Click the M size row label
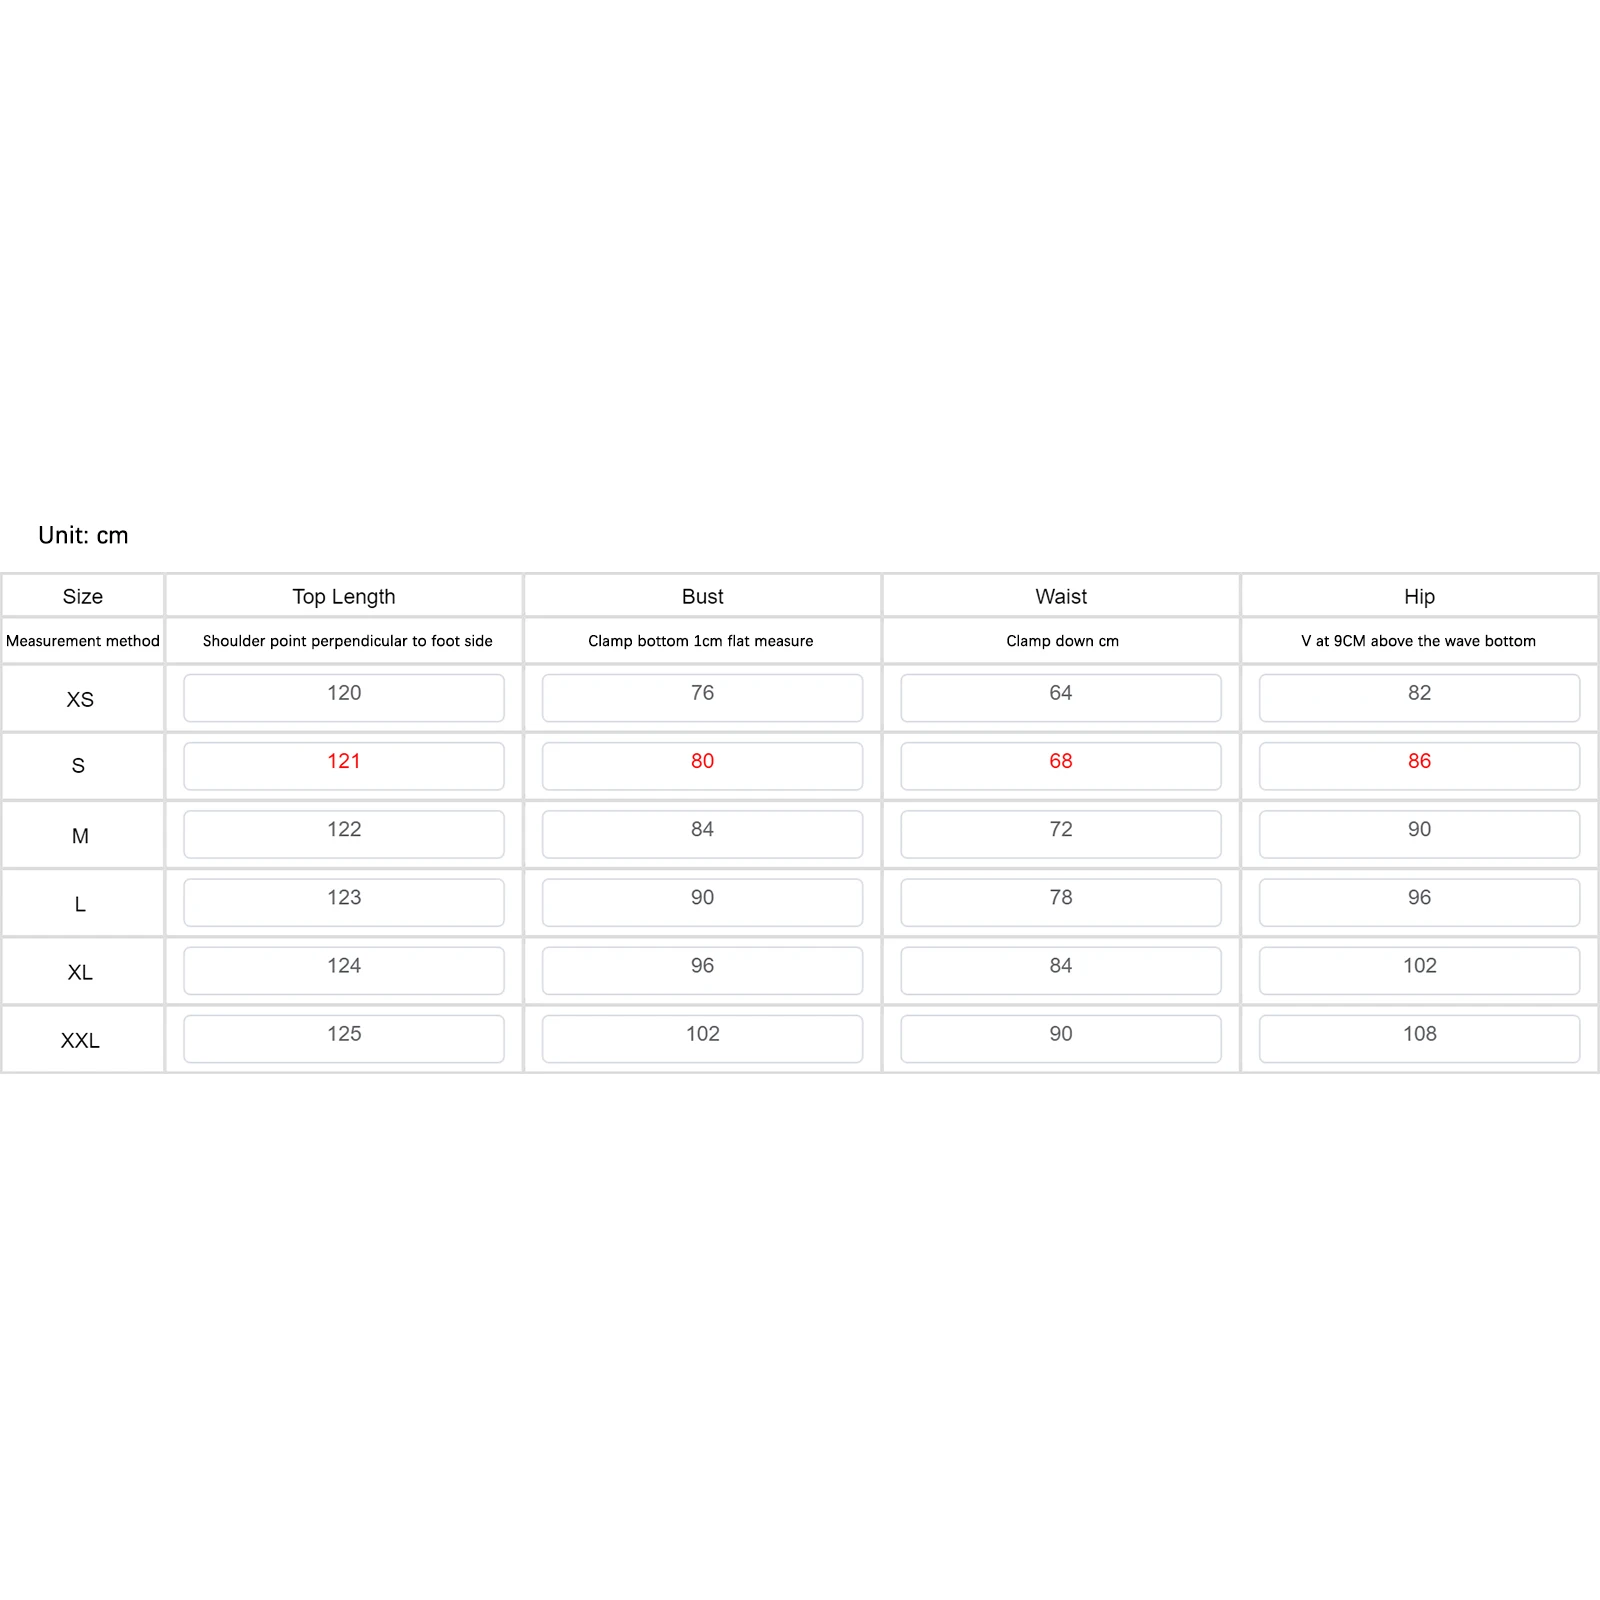1600x1600 pixels. pyautogui.click(x=81, y=836)
